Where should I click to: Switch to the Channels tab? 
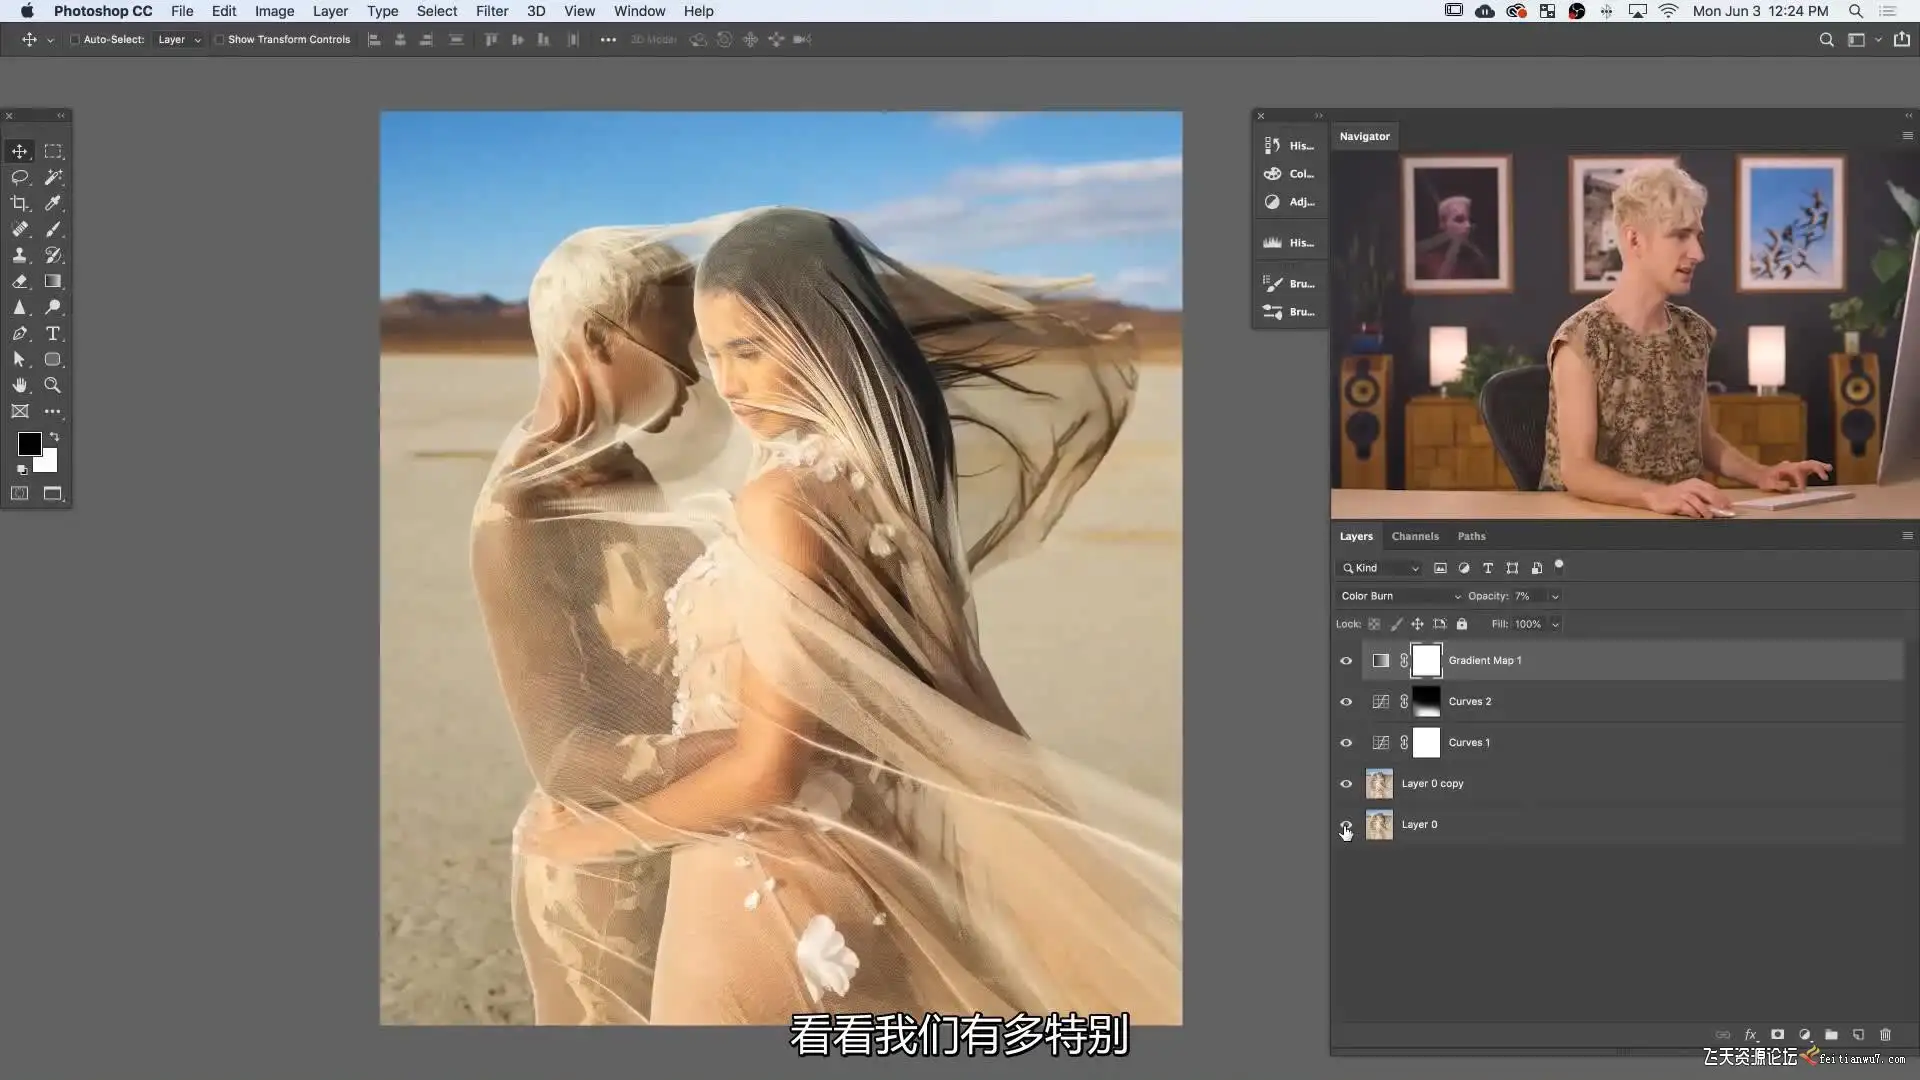point(1415,536)
